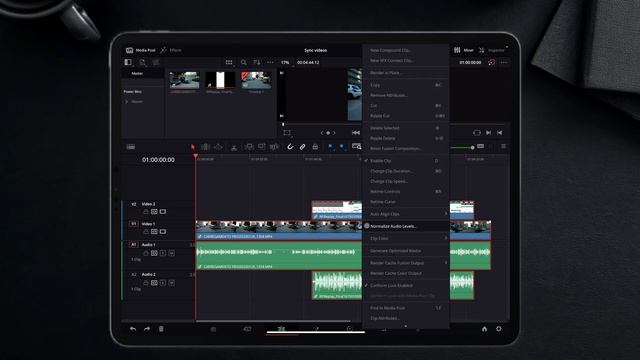Switch media pool to thumbnail grid view
640x360 pixels.
click(x=229, y=62)
